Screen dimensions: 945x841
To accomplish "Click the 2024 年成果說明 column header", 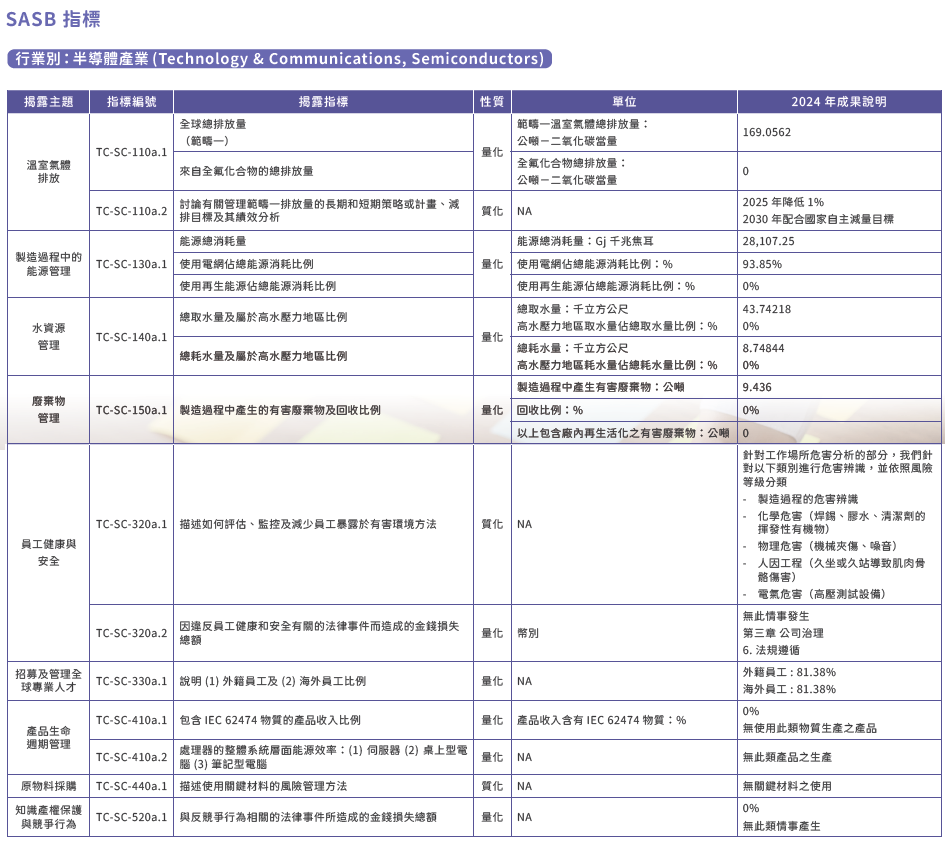I will click(x=838, y=102).
